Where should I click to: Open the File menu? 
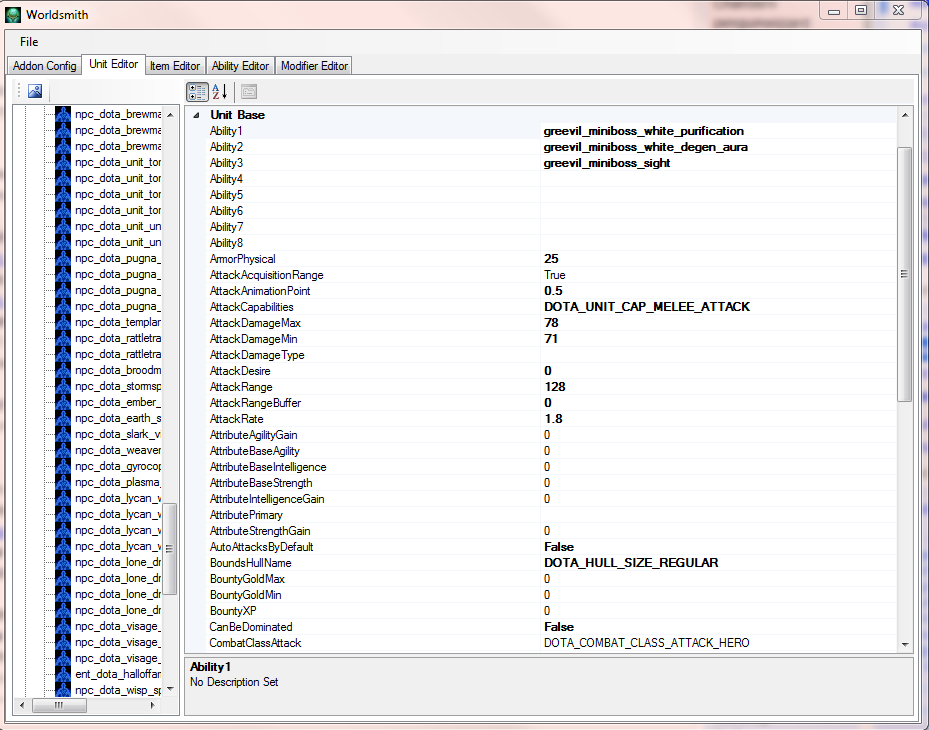[x=28, y=41]
